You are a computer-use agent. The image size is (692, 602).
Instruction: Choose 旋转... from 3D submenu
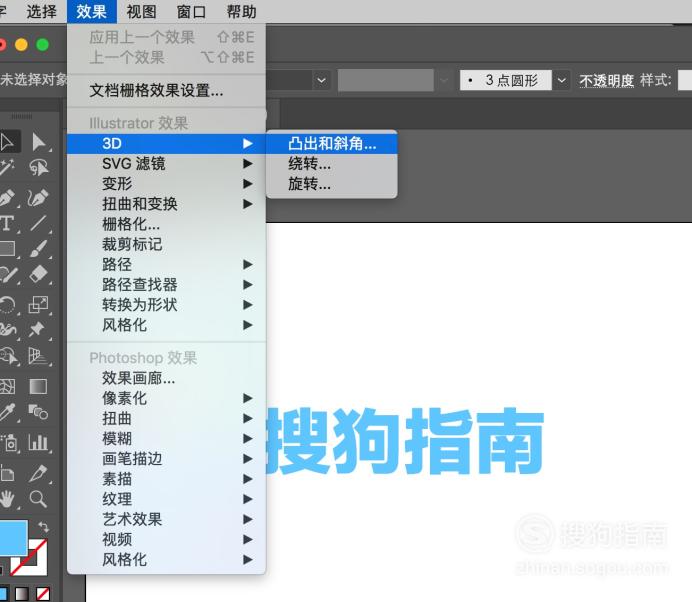[332, 184]
